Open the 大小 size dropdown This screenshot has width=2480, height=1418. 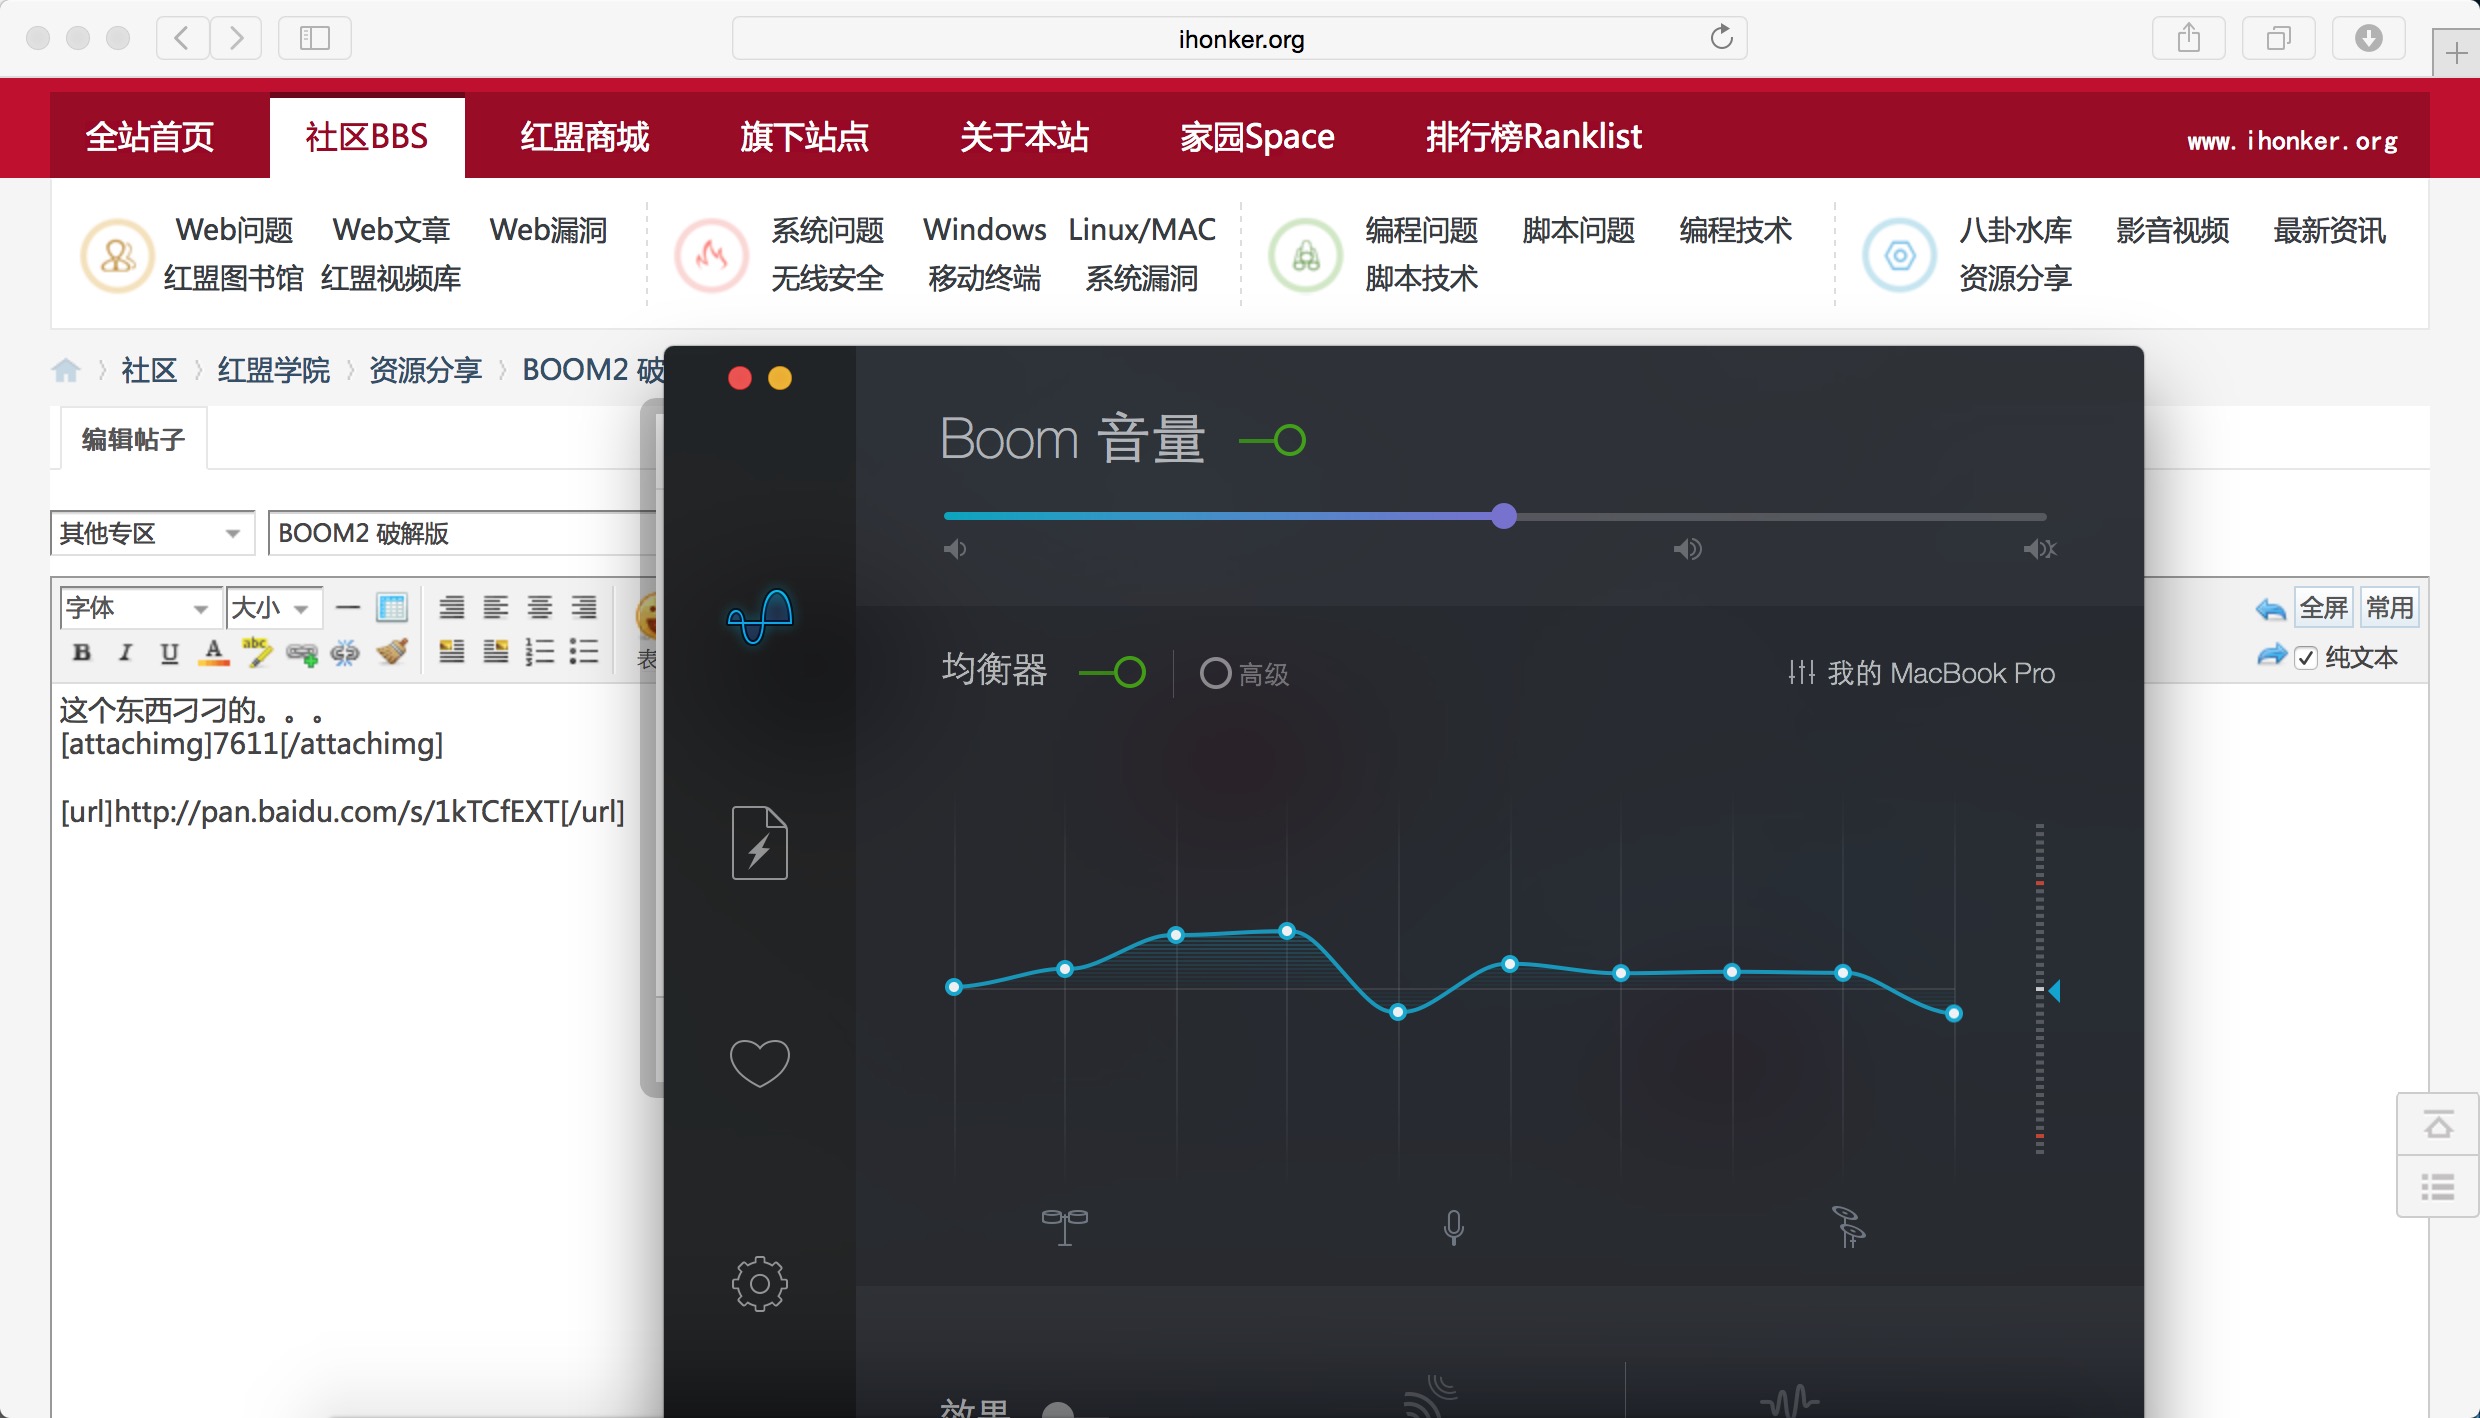[274, 607]
